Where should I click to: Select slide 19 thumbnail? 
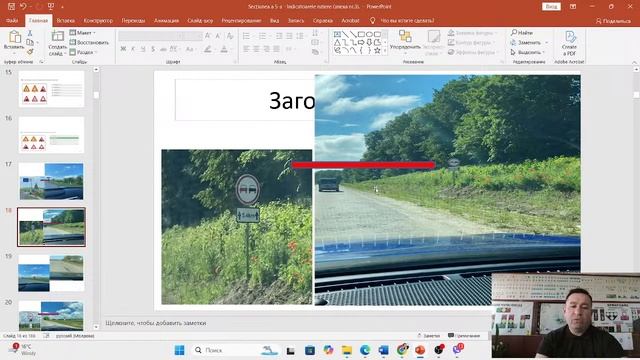[51, 273]
